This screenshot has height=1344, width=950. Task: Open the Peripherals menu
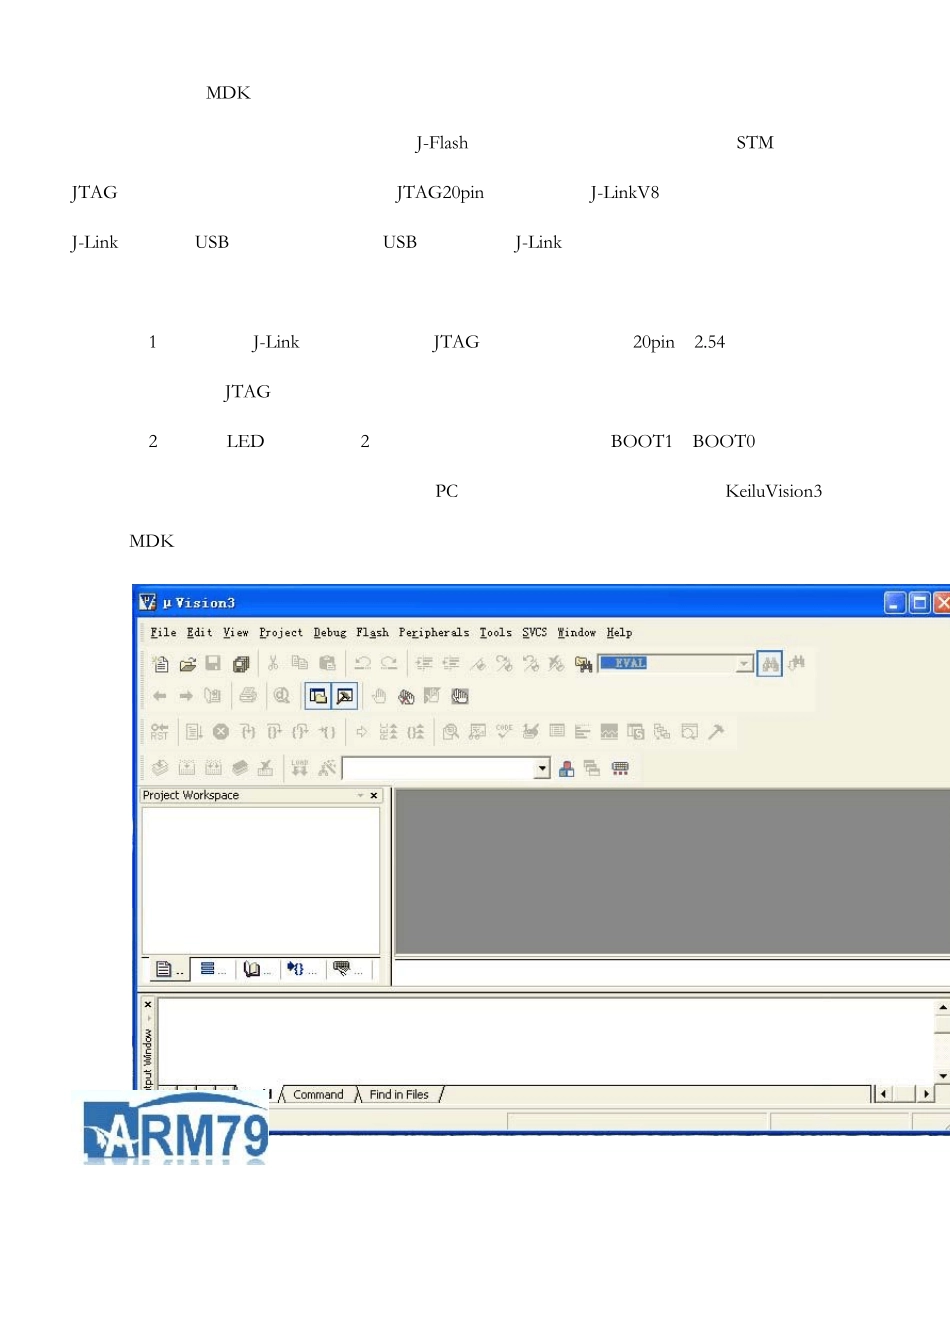click(433, 633)
